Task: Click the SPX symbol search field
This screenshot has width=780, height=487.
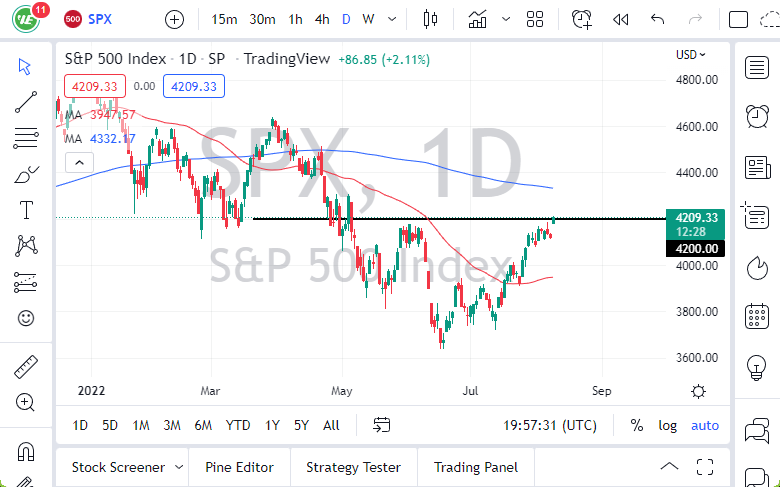Action: (x=100, y=19)
